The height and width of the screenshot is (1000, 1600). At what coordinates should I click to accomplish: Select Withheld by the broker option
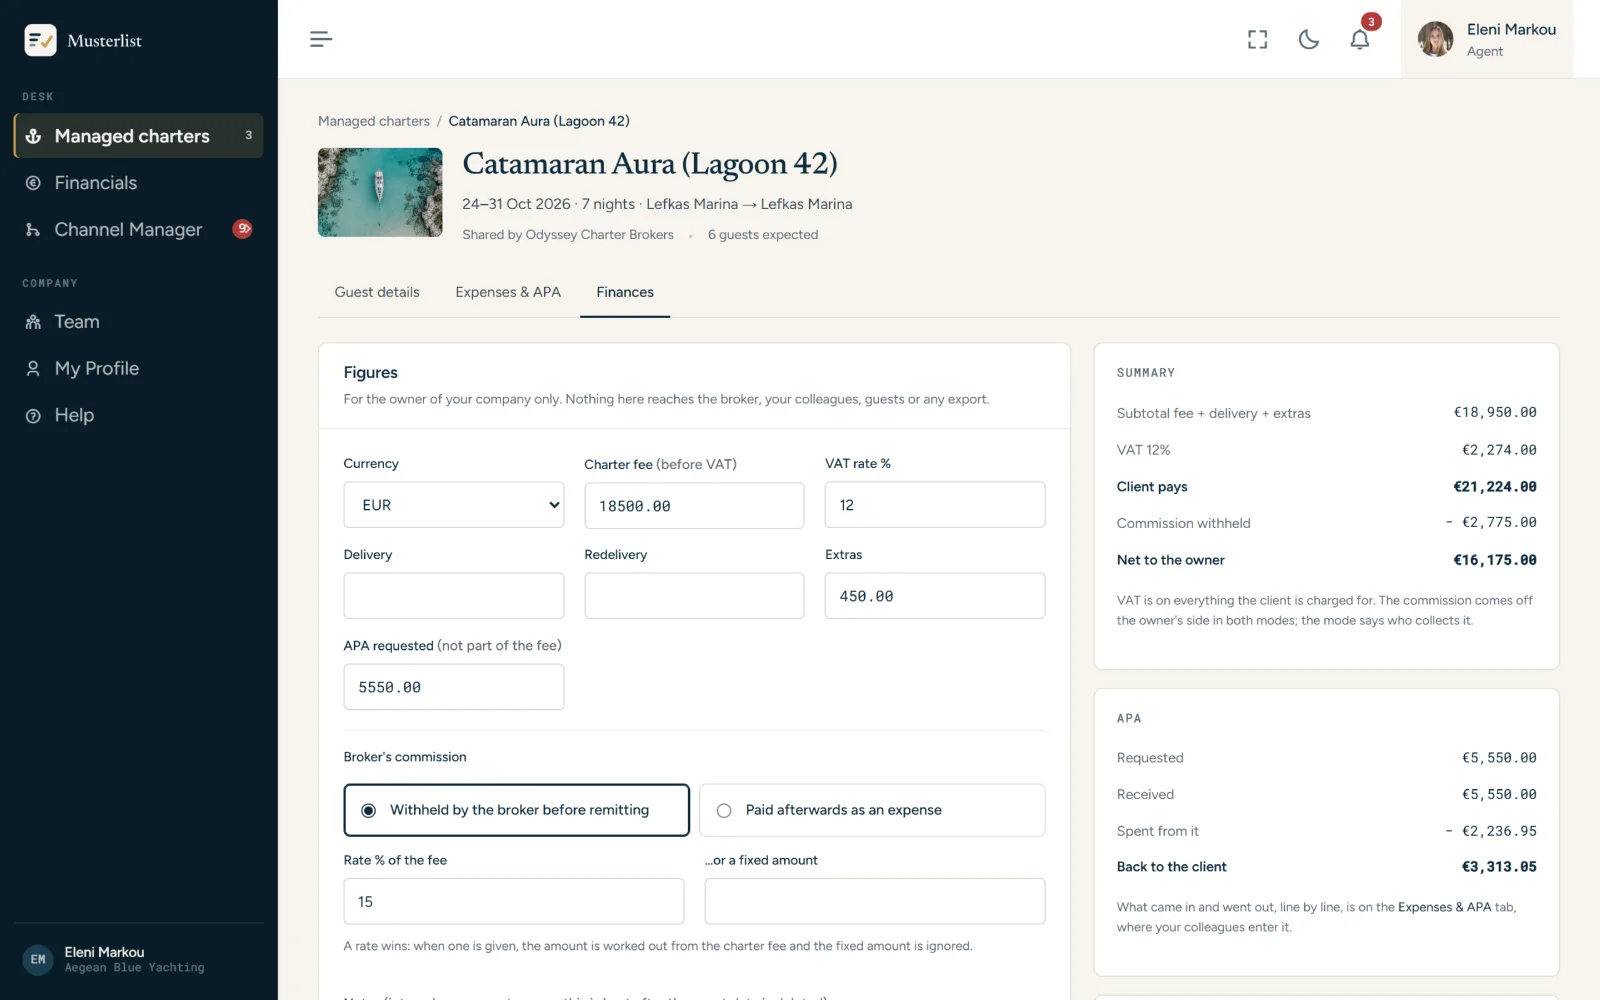click(516, 810)
